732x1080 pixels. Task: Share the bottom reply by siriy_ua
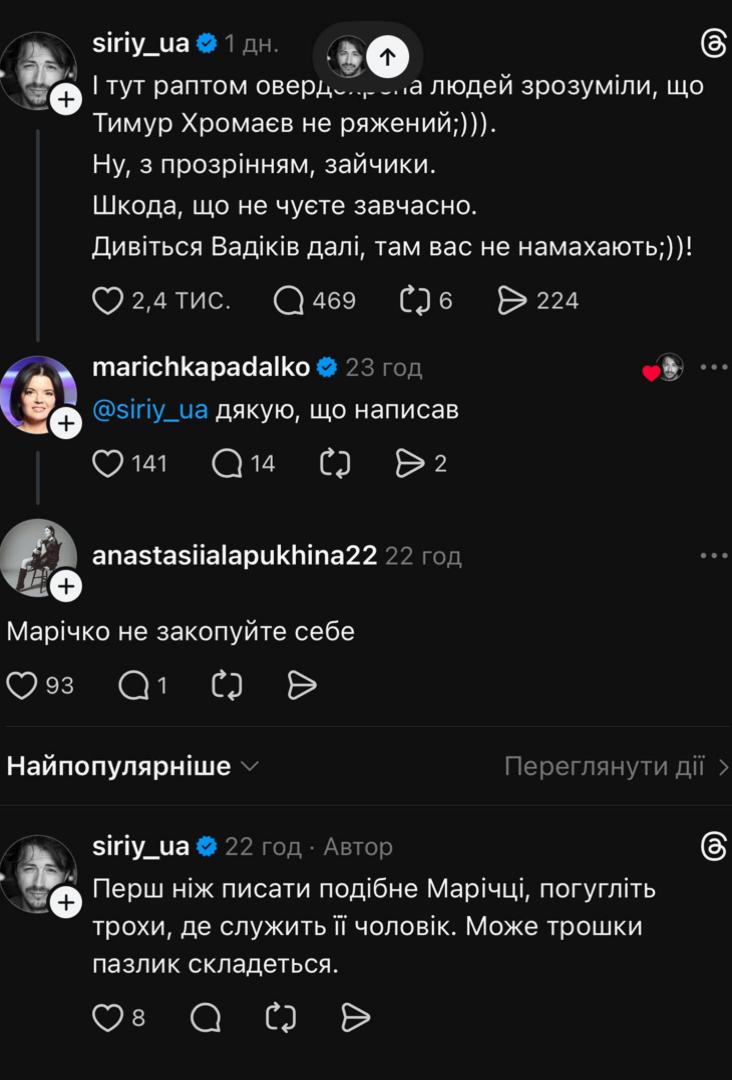click(x=356, y=1018)
